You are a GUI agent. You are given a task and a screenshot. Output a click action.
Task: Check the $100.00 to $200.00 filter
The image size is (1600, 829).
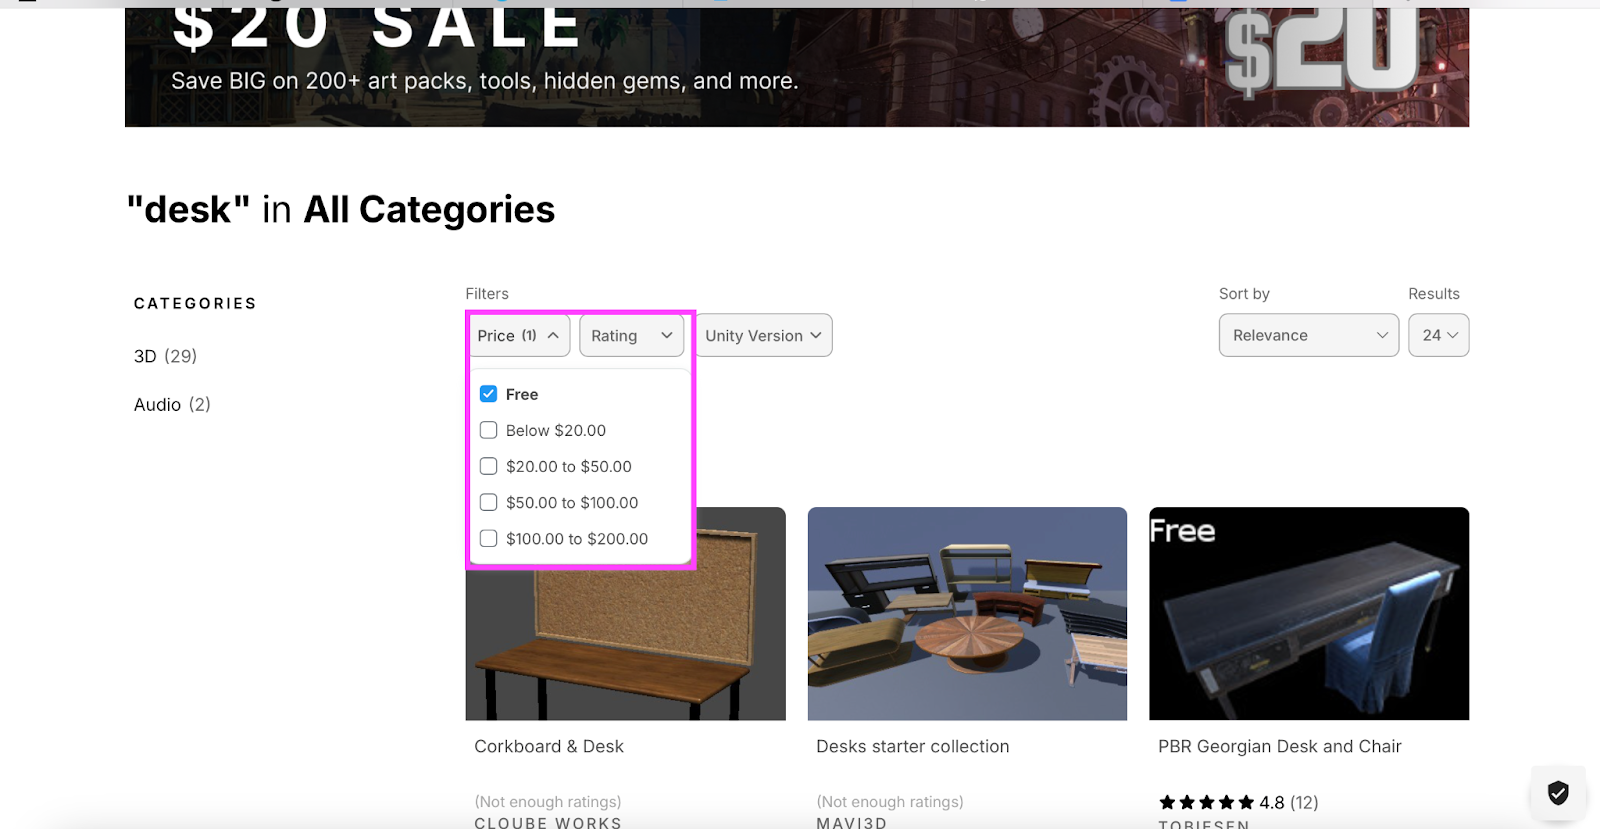488,538
